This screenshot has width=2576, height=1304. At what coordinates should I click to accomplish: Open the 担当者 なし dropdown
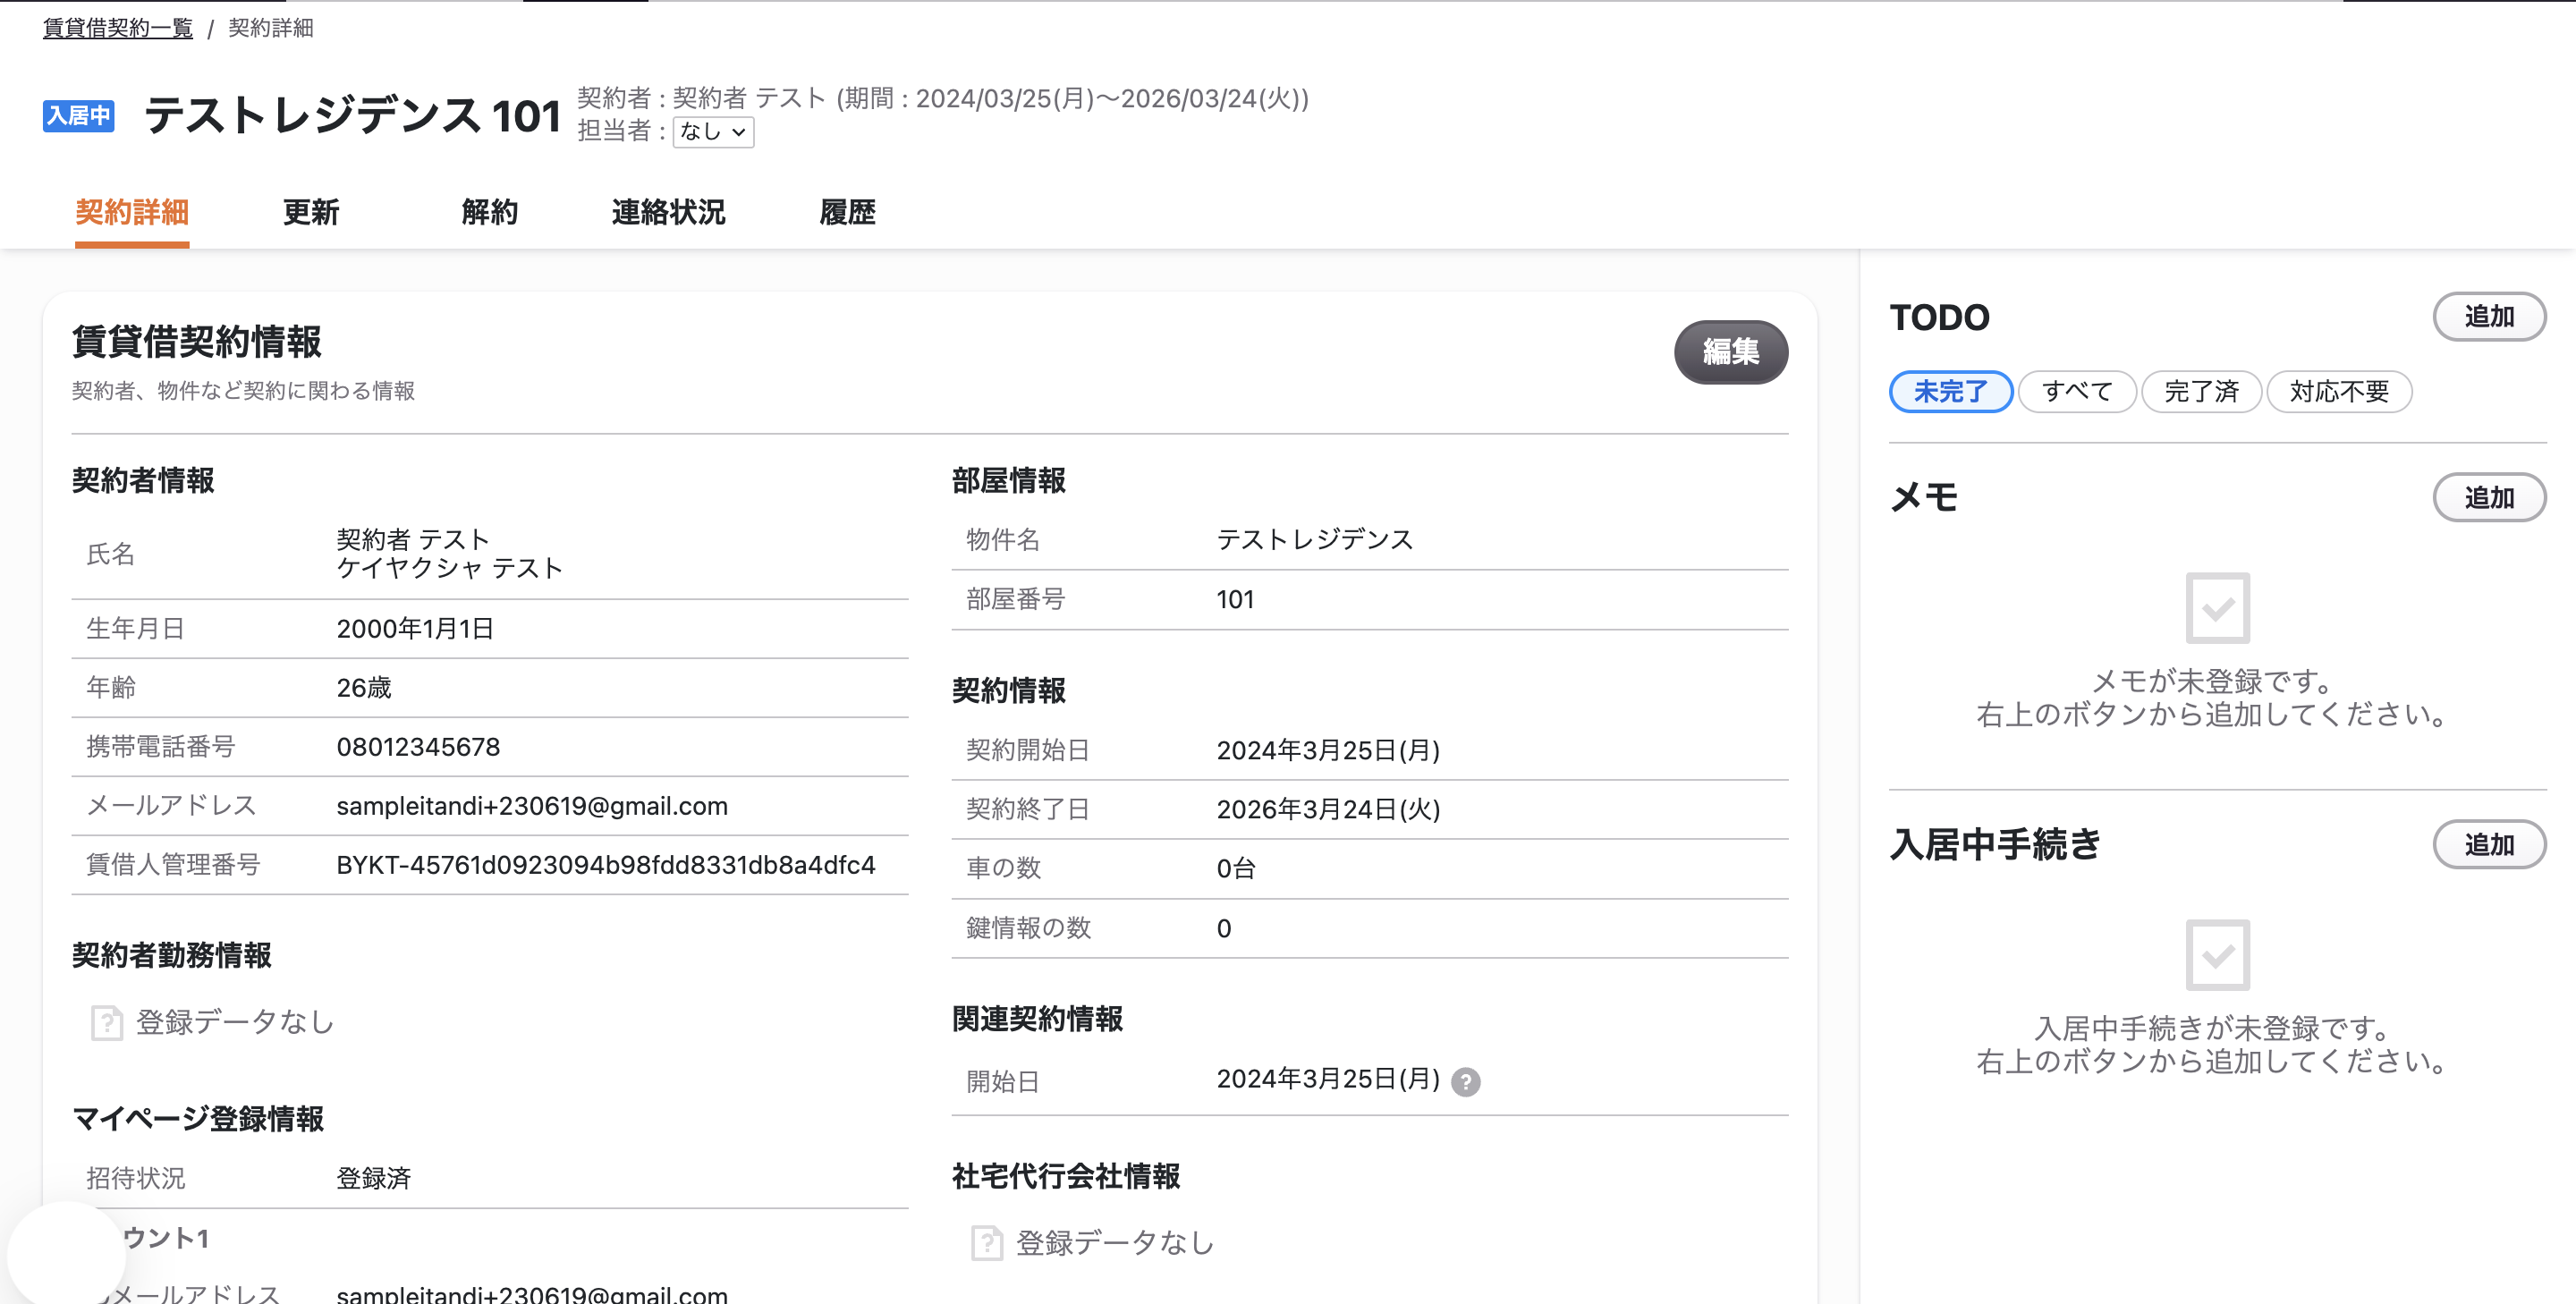coord(713,131)
